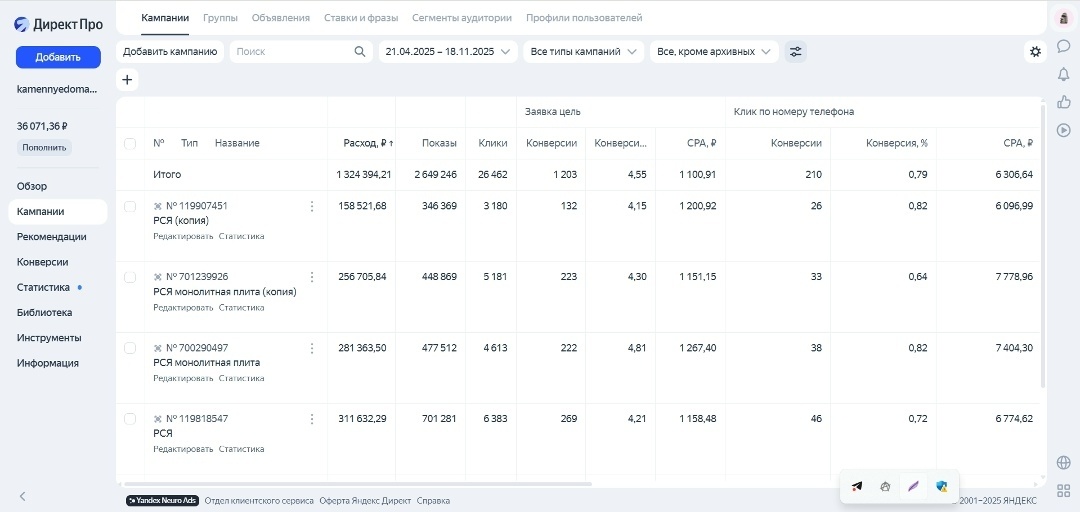
Task: Click the plus icon below Добавить кампанию
Action: [127, 80]
